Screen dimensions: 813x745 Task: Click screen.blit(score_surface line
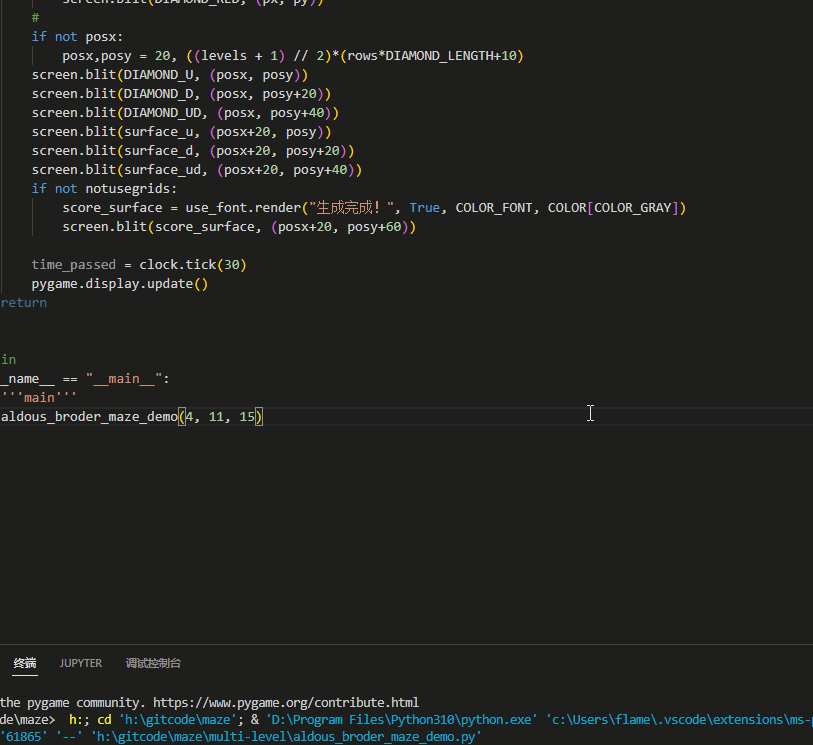click(x=239, y=227)
